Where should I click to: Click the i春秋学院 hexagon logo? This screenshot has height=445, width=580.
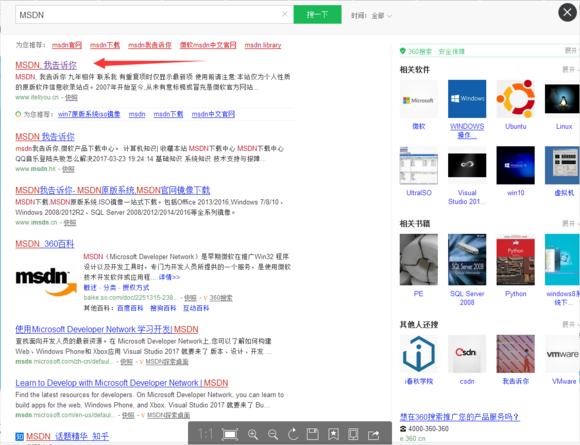(x=418, y=354)
